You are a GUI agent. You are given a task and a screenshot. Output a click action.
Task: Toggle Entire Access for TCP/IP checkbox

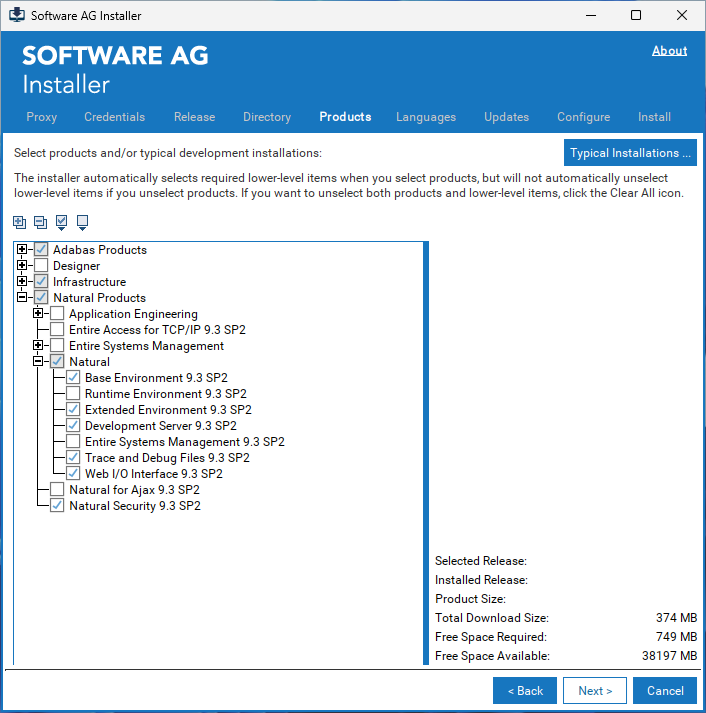57,330
